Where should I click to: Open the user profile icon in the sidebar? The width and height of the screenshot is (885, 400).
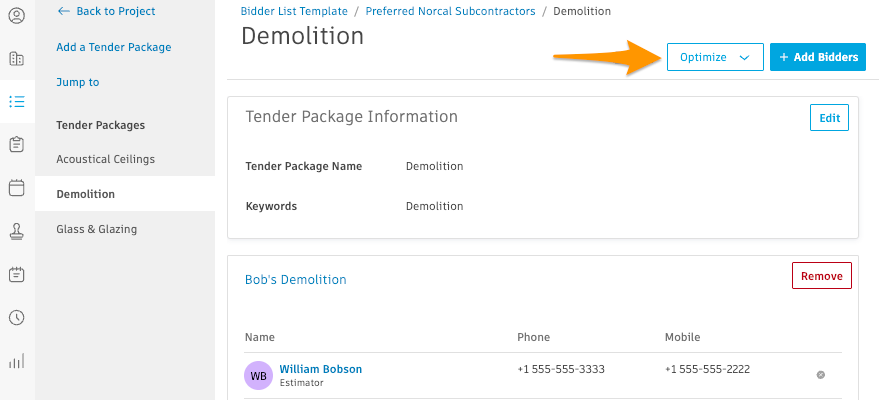[17, 15]
